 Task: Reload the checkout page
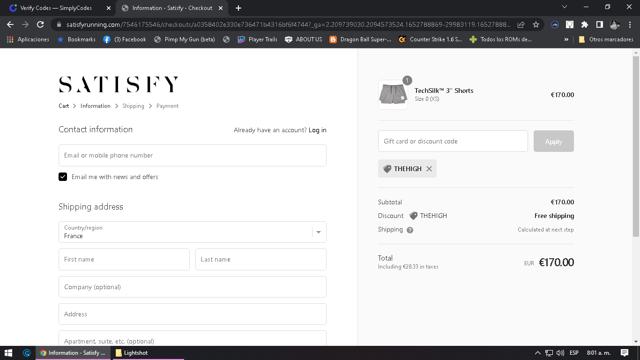(40, 24)
